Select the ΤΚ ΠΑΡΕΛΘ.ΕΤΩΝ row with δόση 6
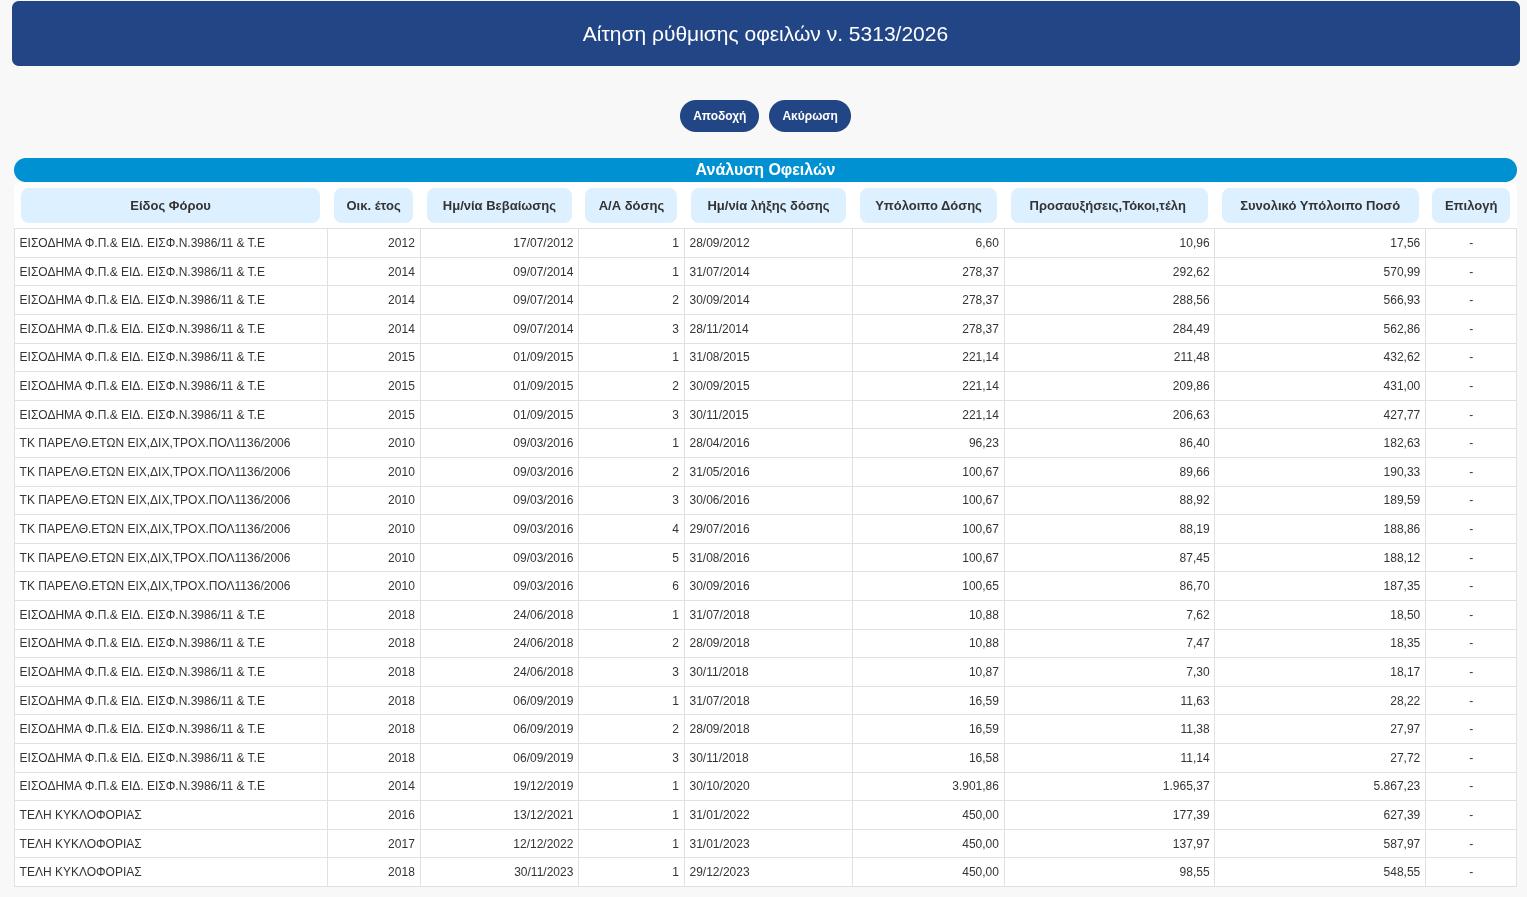 coord(765,586)
